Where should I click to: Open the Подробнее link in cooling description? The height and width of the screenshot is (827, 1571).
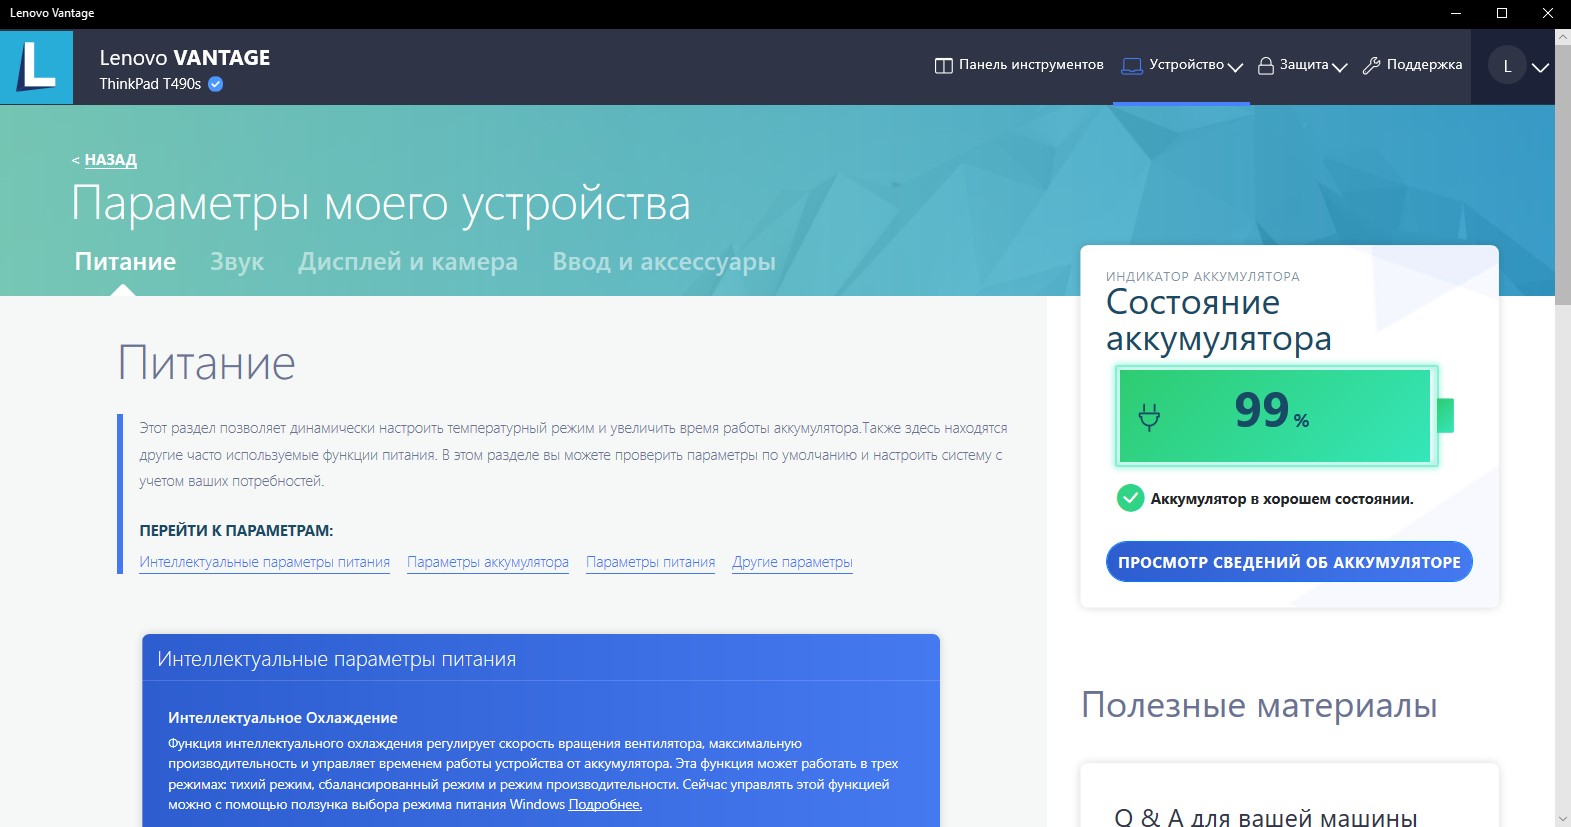(x=605, y=805)
